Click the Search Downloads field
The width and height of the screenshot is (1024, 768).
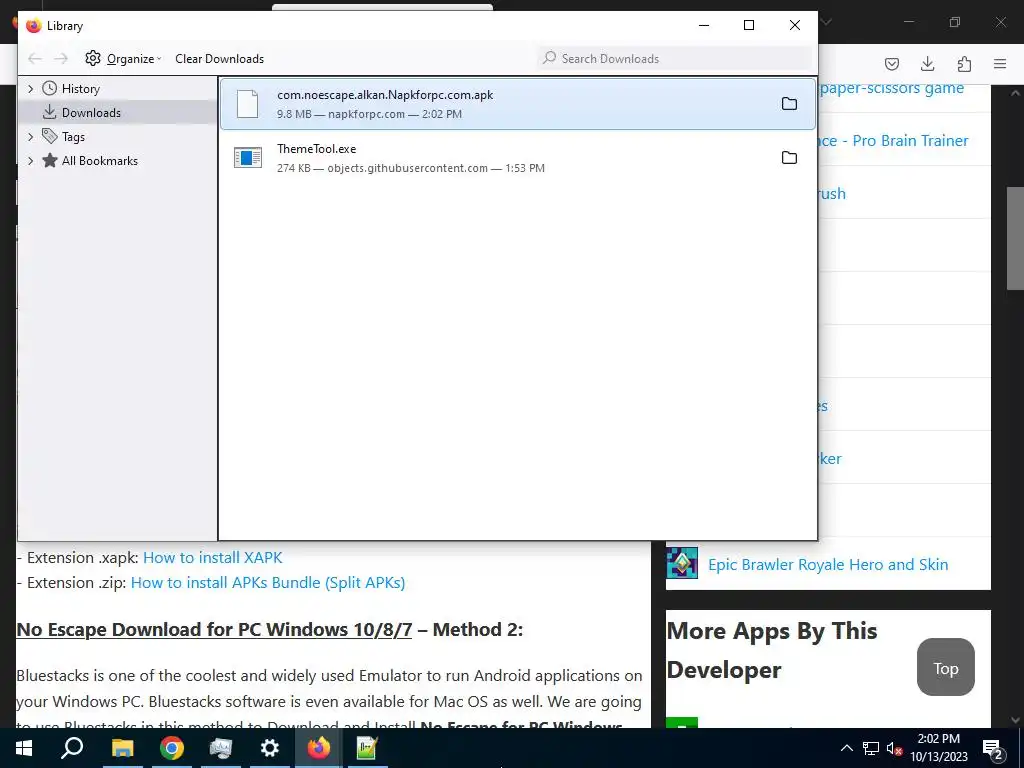(675, 58)
